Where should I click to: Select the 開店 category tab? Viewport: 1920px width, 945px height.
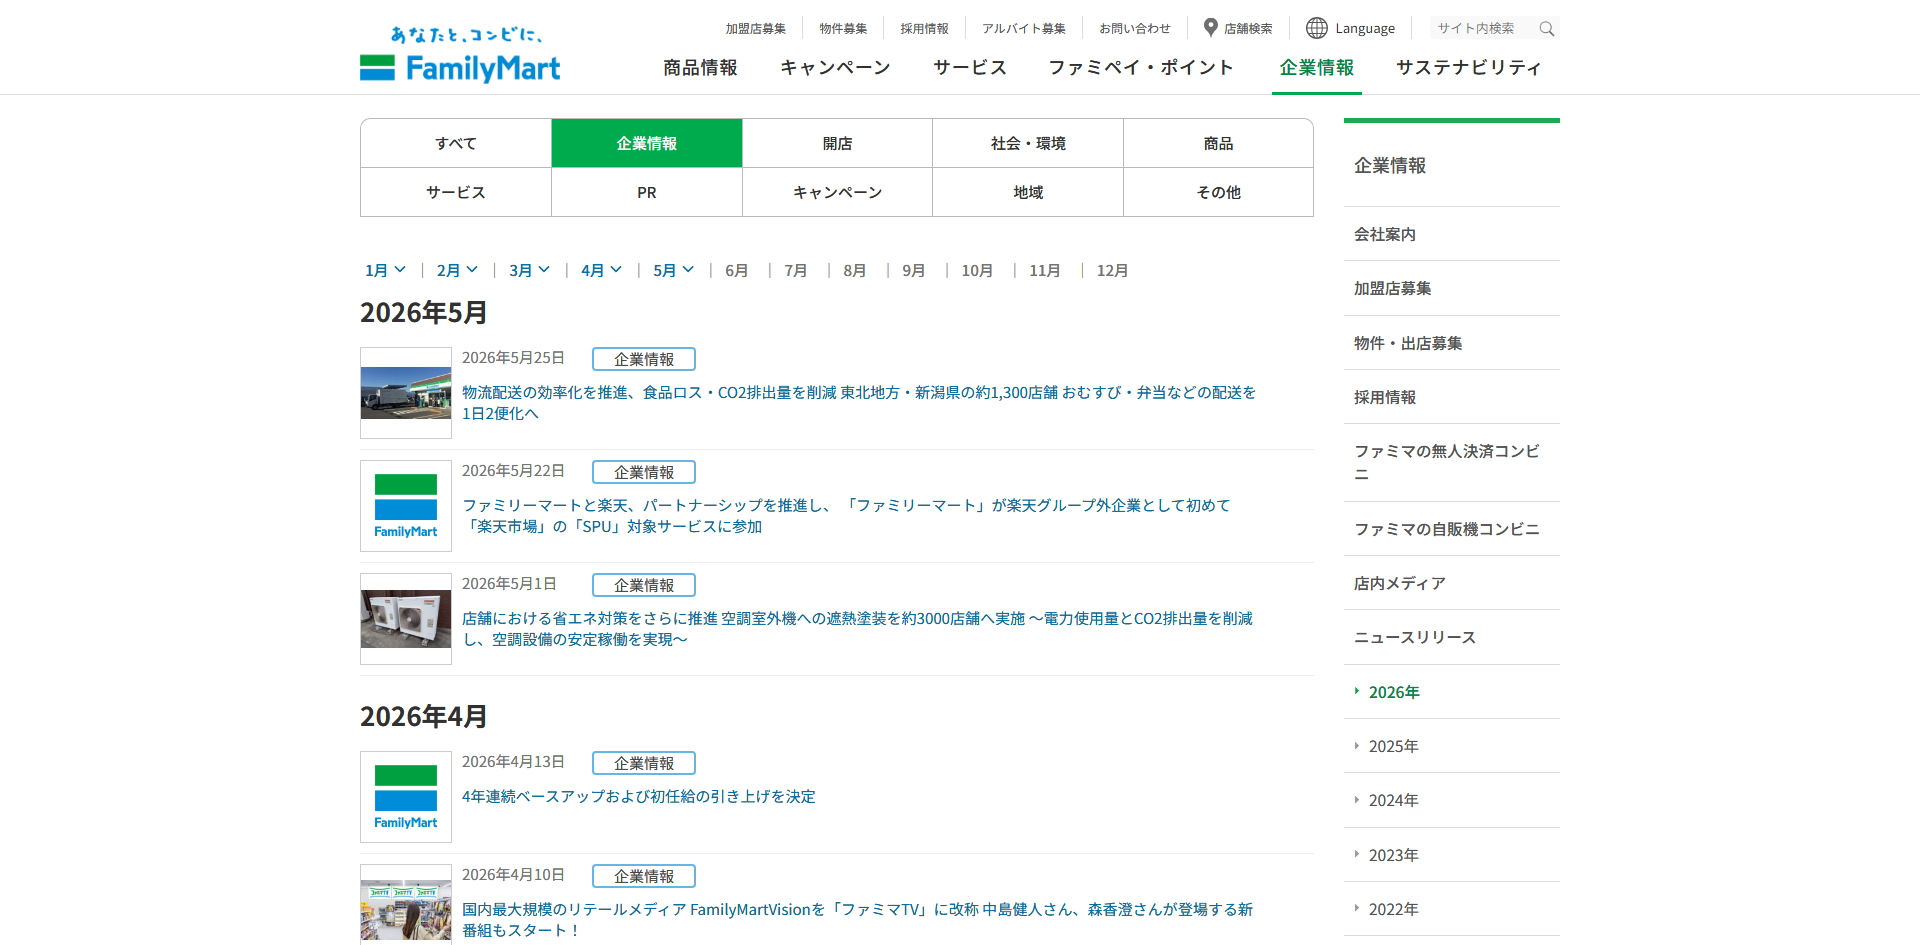[x=838, y=143]
